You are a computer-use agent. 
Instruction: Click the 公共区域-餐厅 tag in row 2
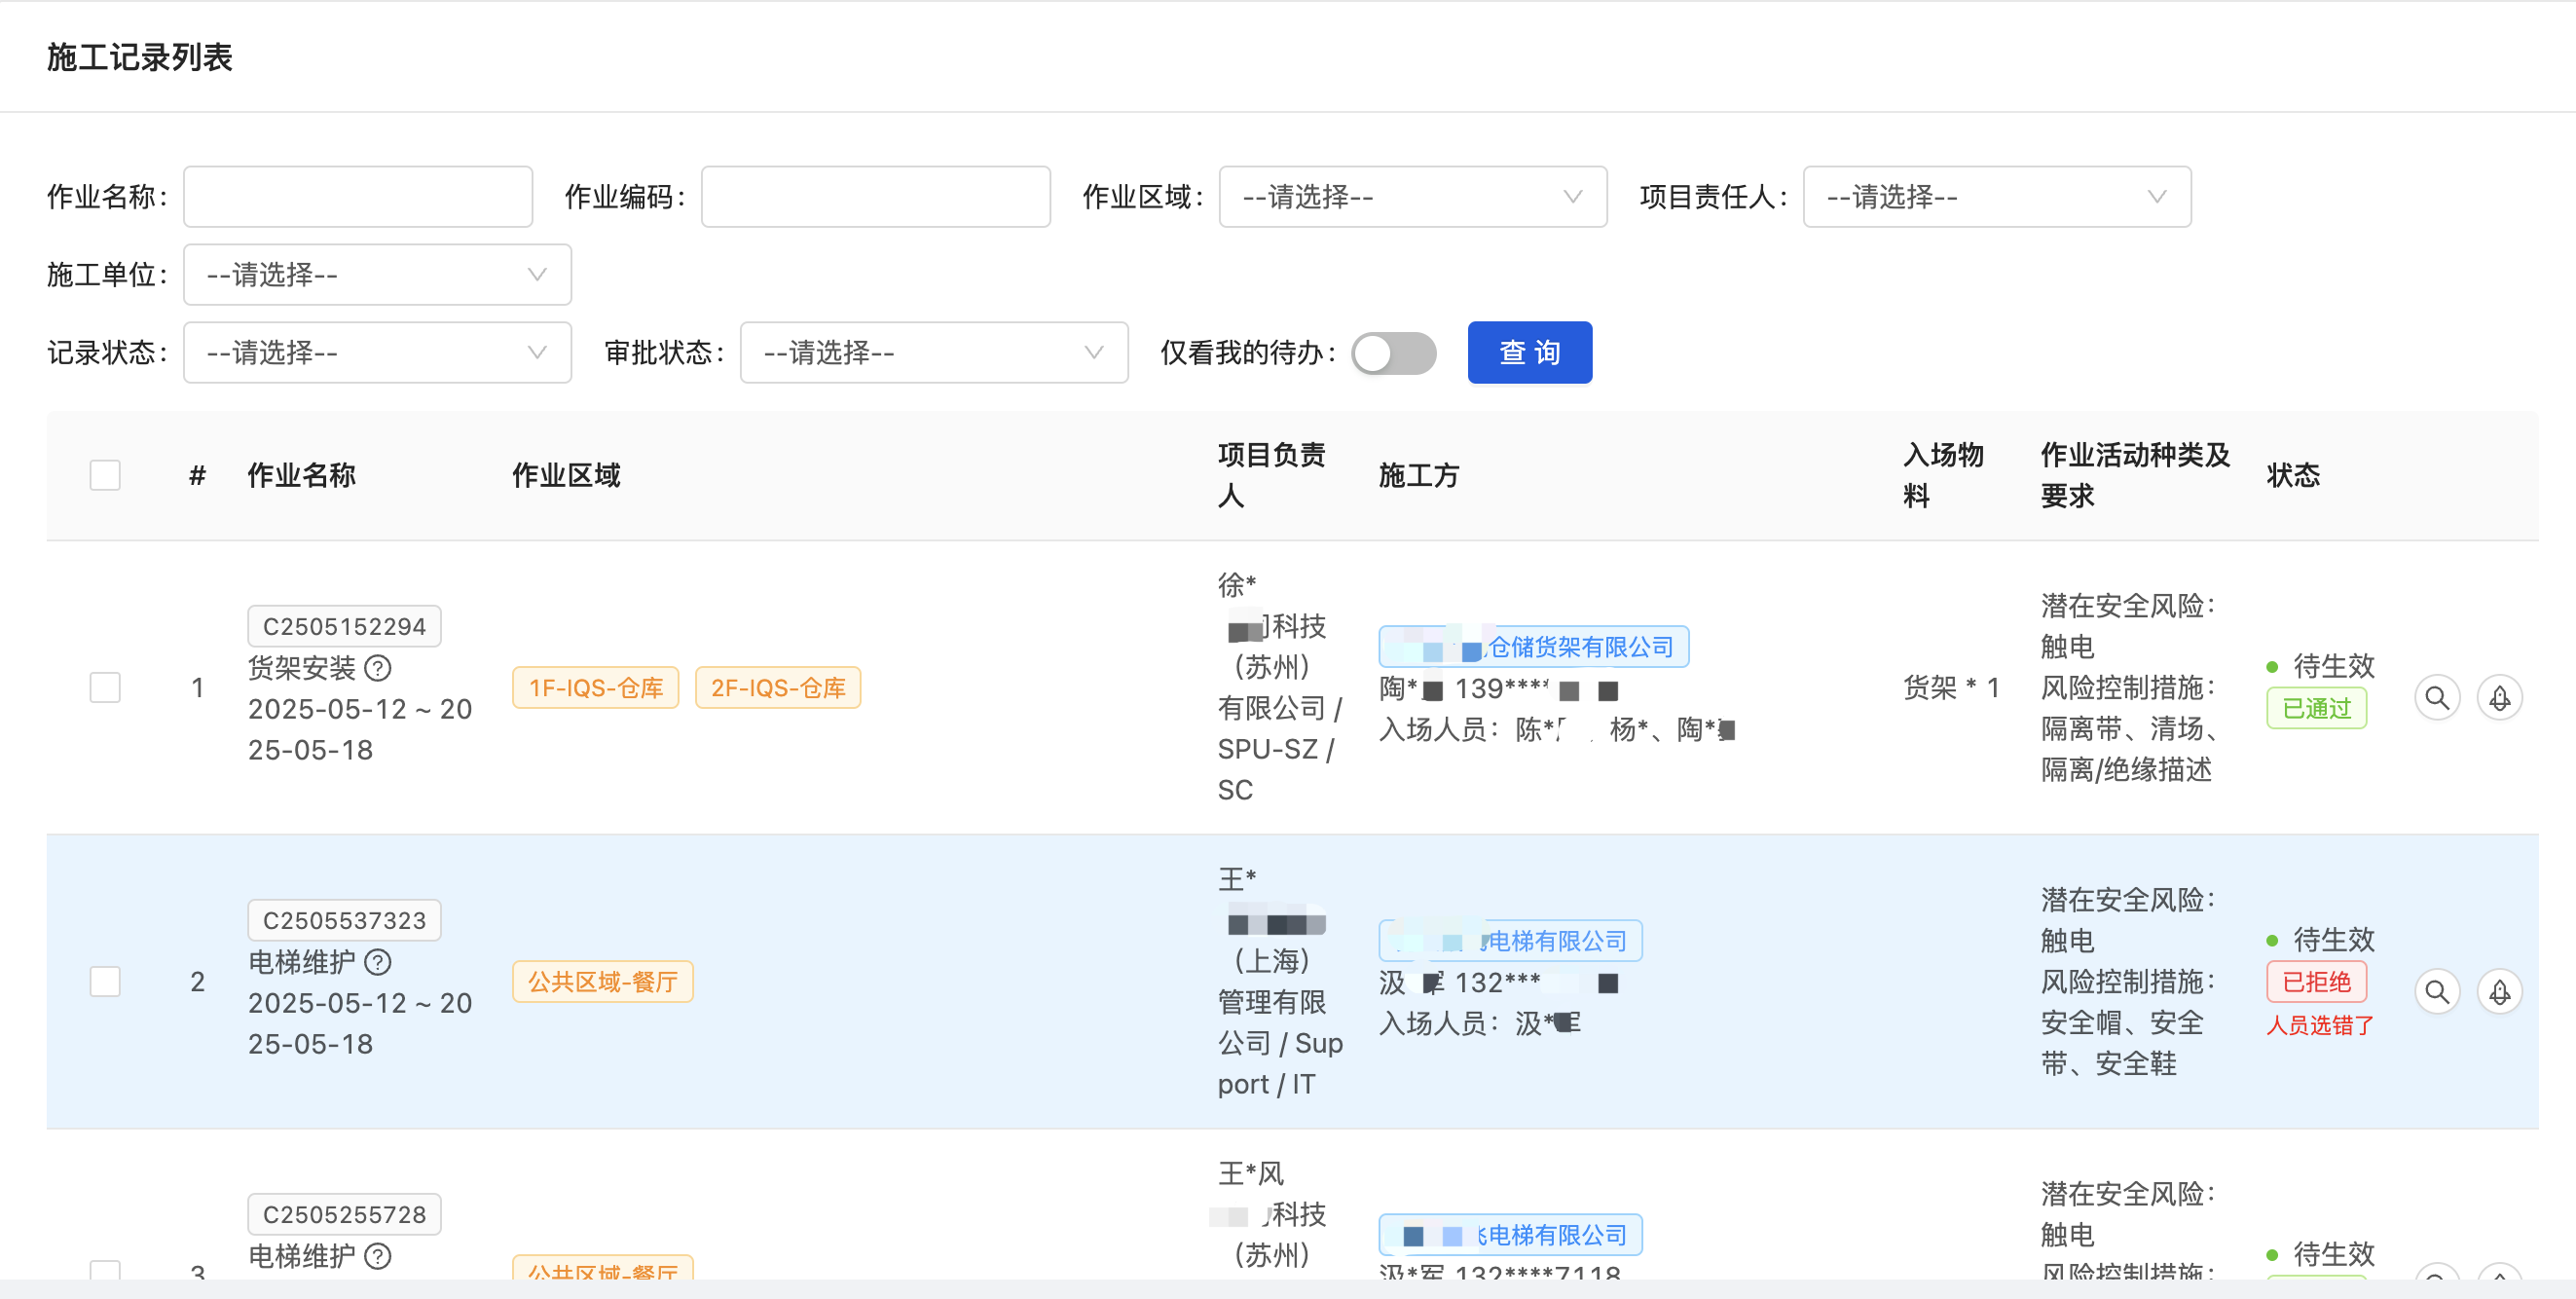tap(603, 982)
